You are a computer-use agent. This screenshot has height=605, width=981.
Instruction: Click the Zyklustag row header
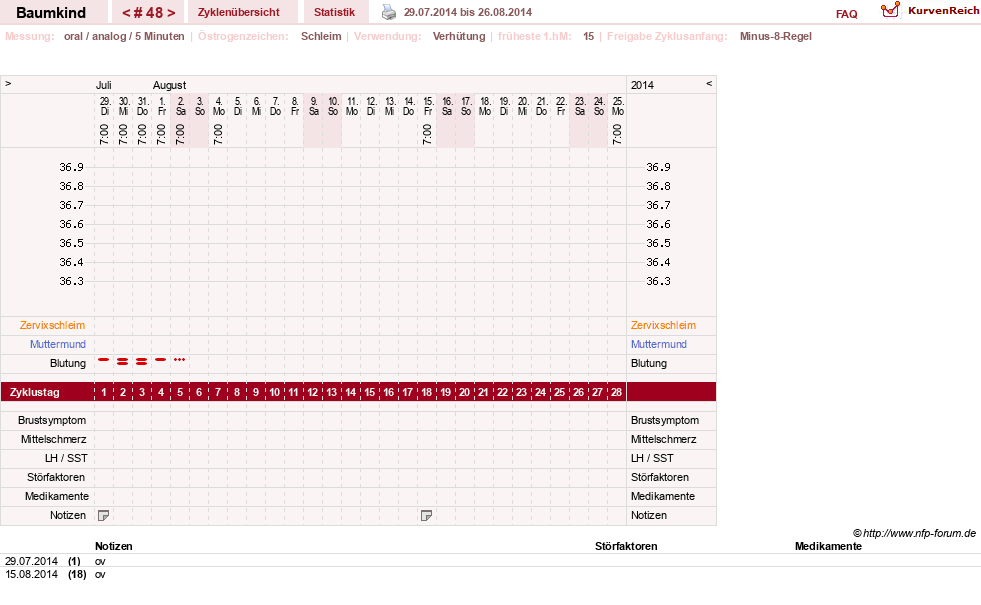pos(35,392)
